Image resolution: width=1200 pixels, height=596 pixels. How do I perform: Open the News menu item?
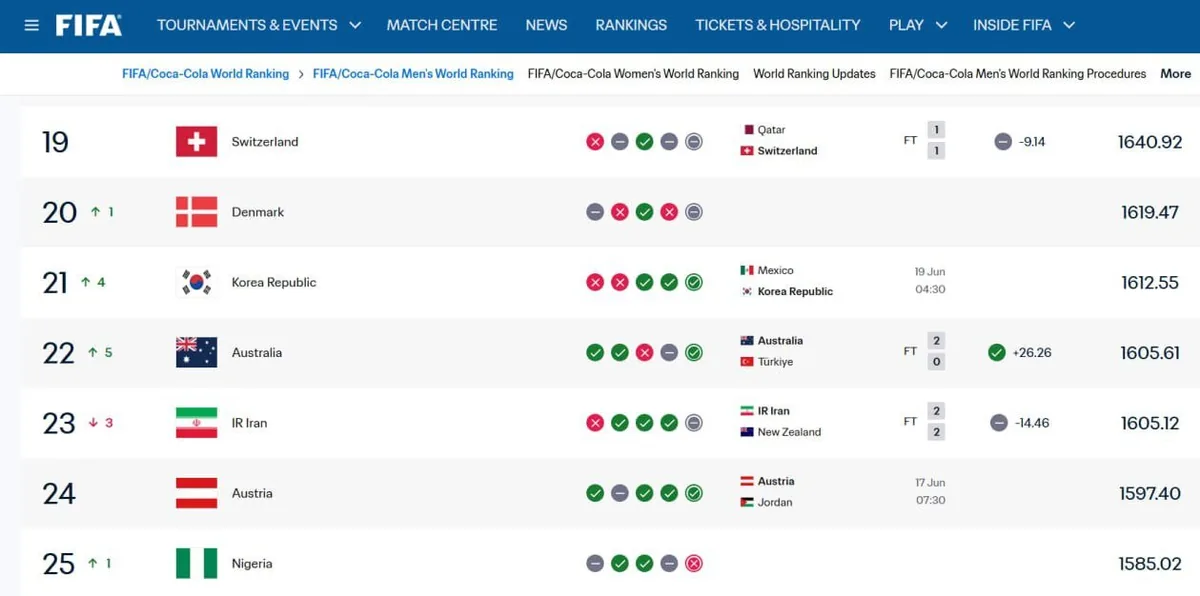546,25
